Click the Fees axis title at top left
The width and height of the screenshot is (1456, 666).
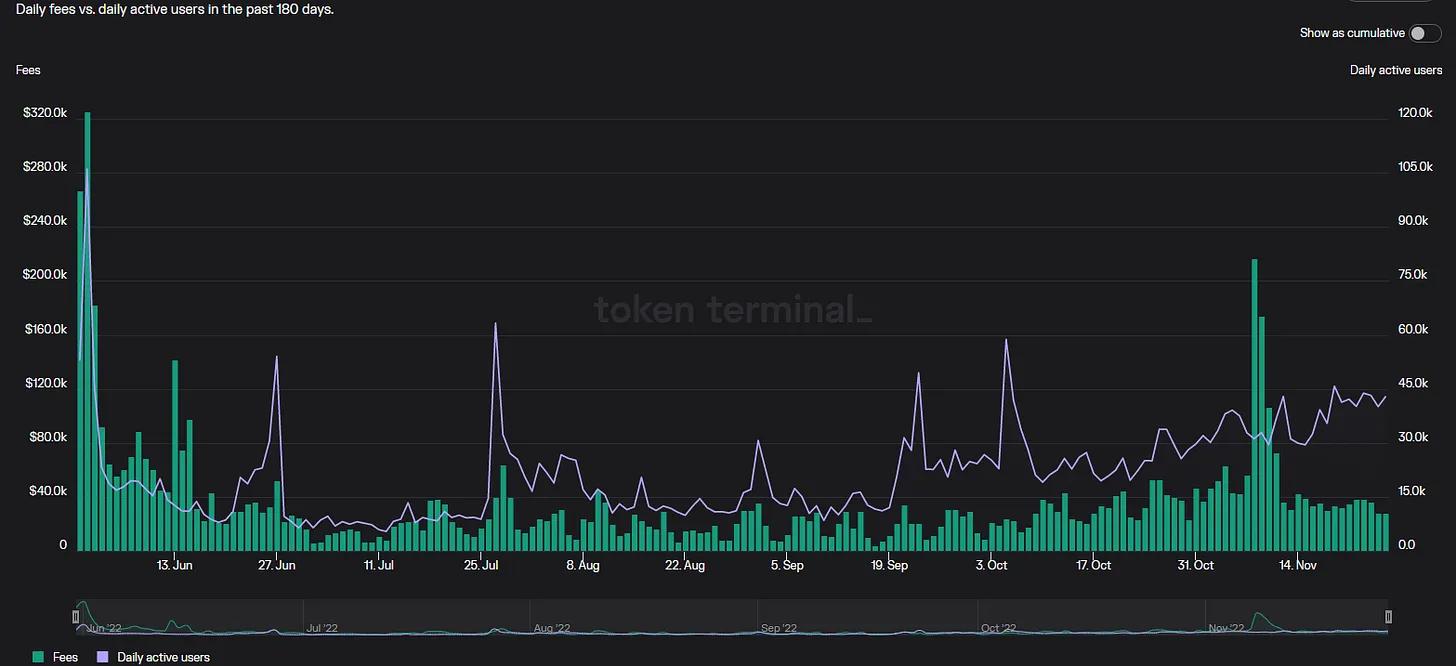point(28,70)
